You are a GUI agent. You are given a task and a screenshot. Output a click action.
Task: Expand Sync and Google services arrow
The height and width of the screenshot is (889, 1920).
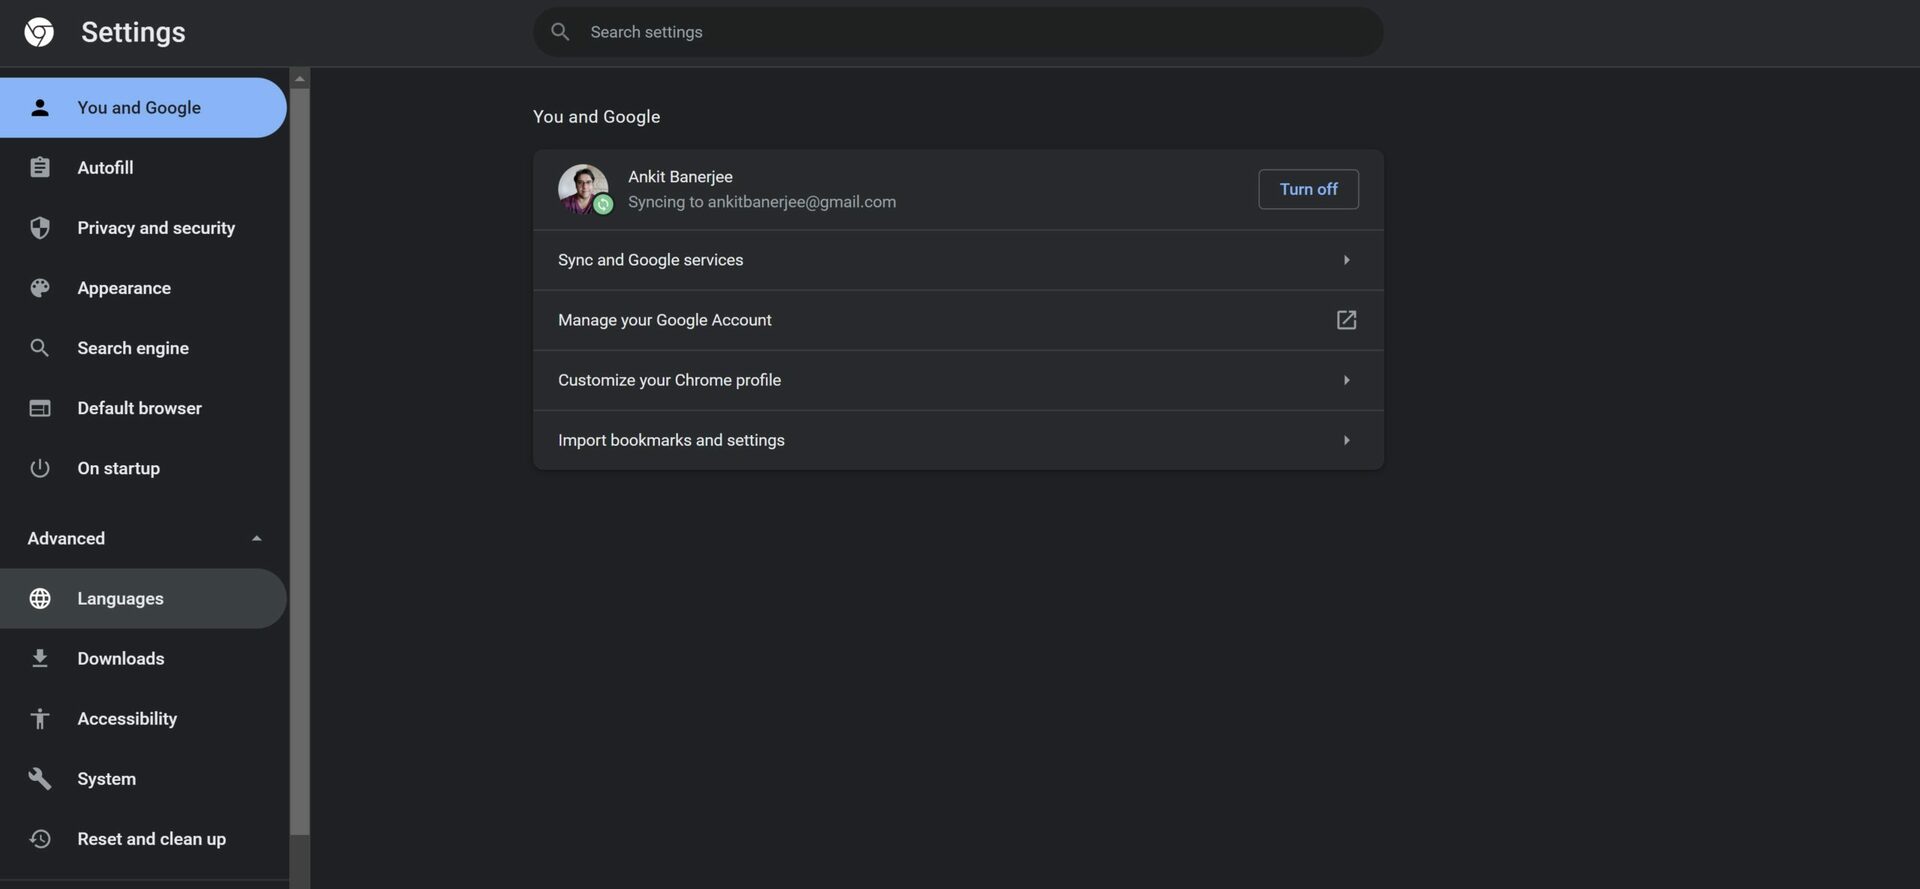1346,260
